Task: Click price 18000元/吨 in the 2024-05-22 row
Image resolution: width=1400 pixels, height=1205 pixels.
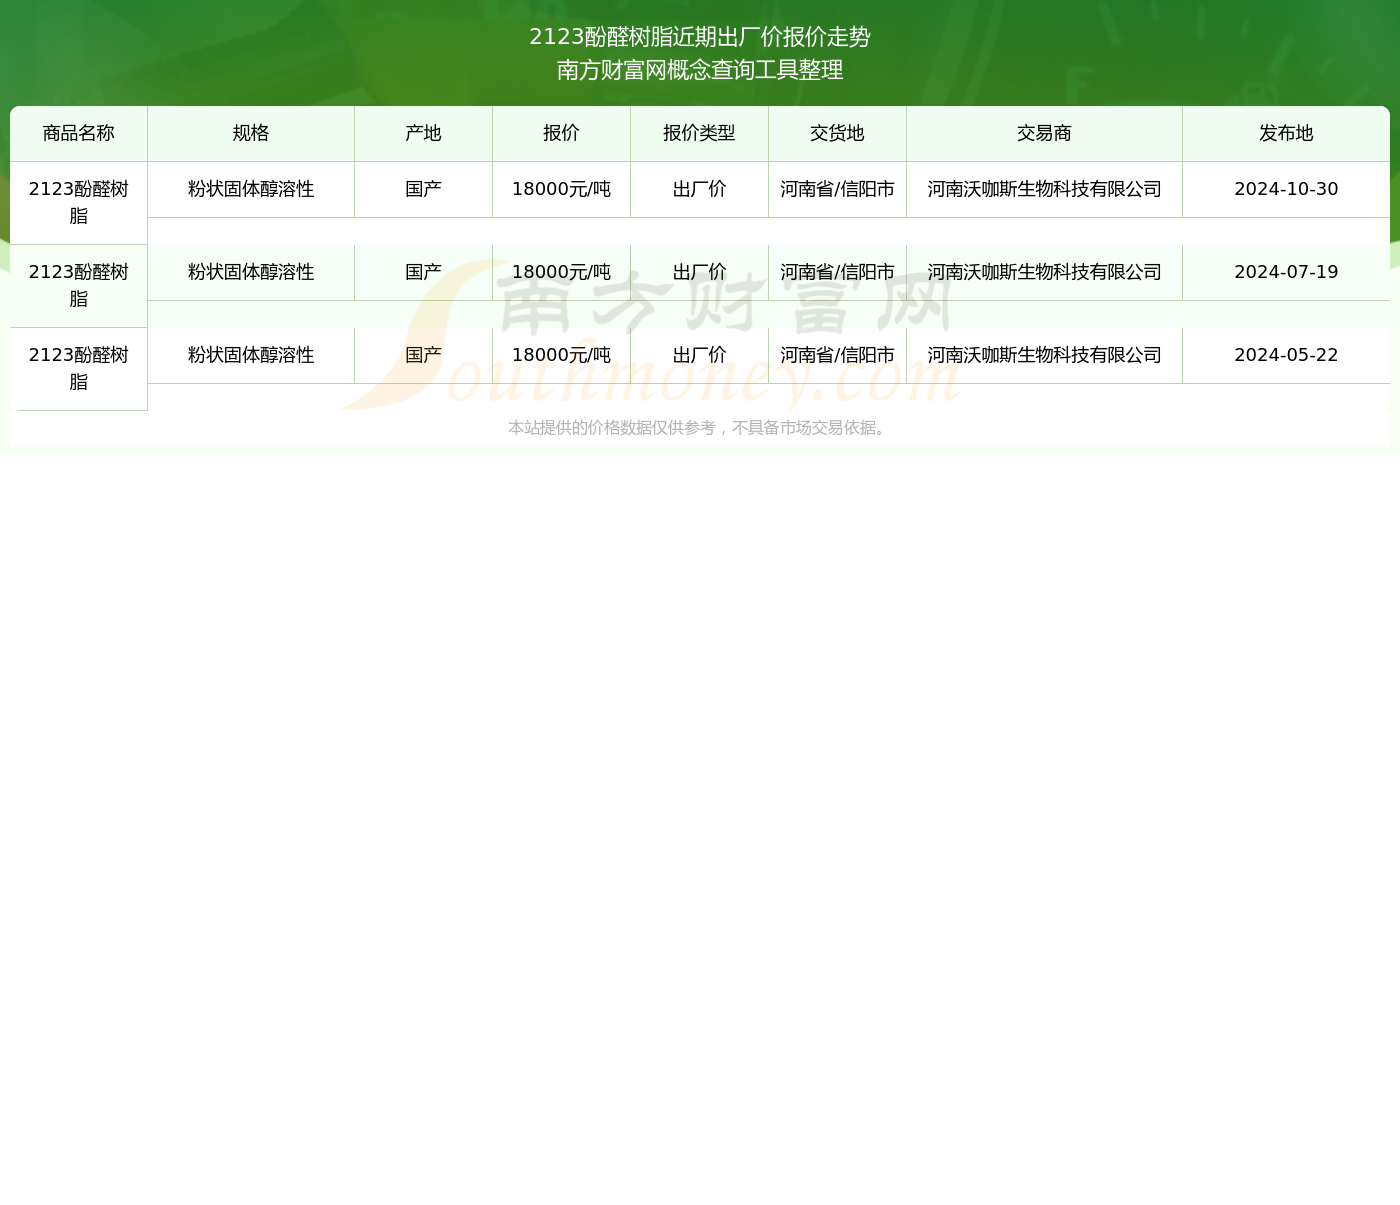Action: (561, 355)
